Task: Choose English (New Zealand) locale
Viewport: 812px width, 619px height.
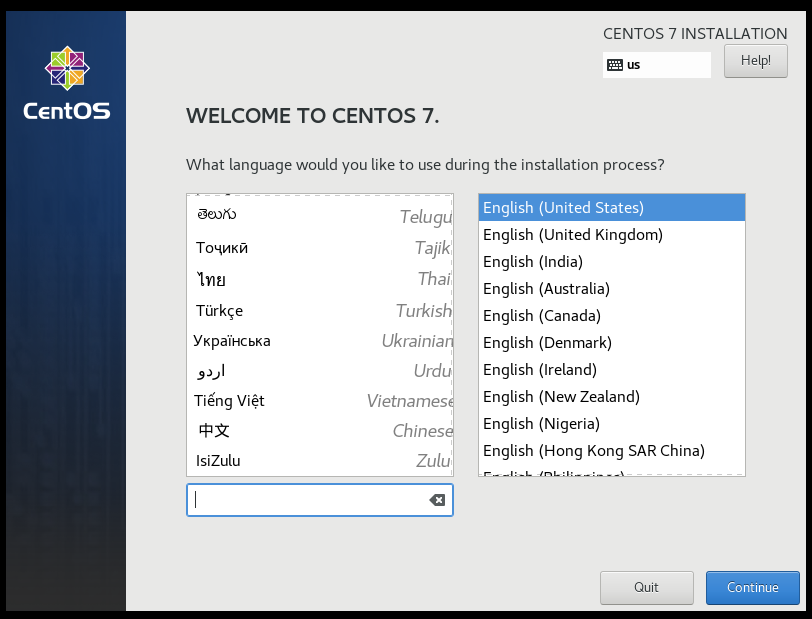Action: point(612,397)
